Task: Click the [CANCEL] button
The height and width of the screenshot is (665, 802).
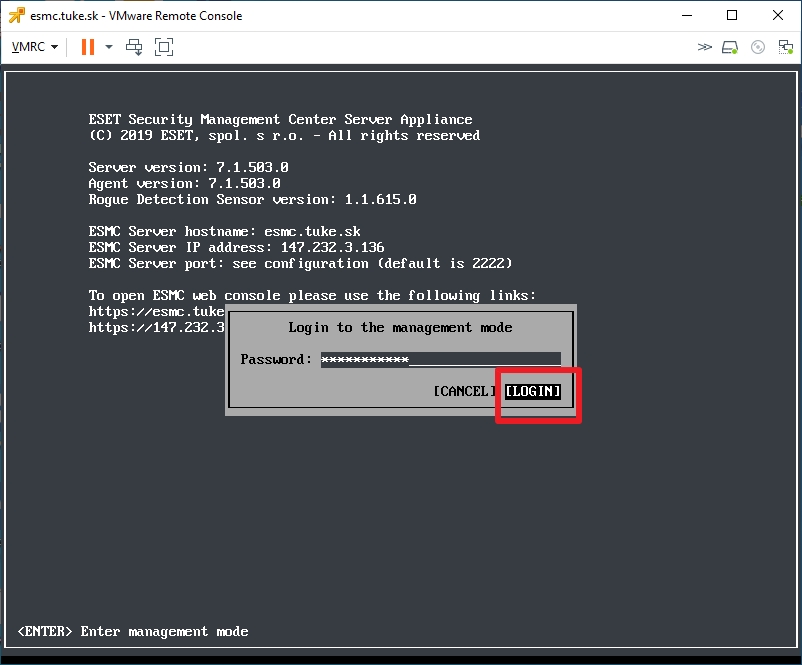Action: [464, 391]
